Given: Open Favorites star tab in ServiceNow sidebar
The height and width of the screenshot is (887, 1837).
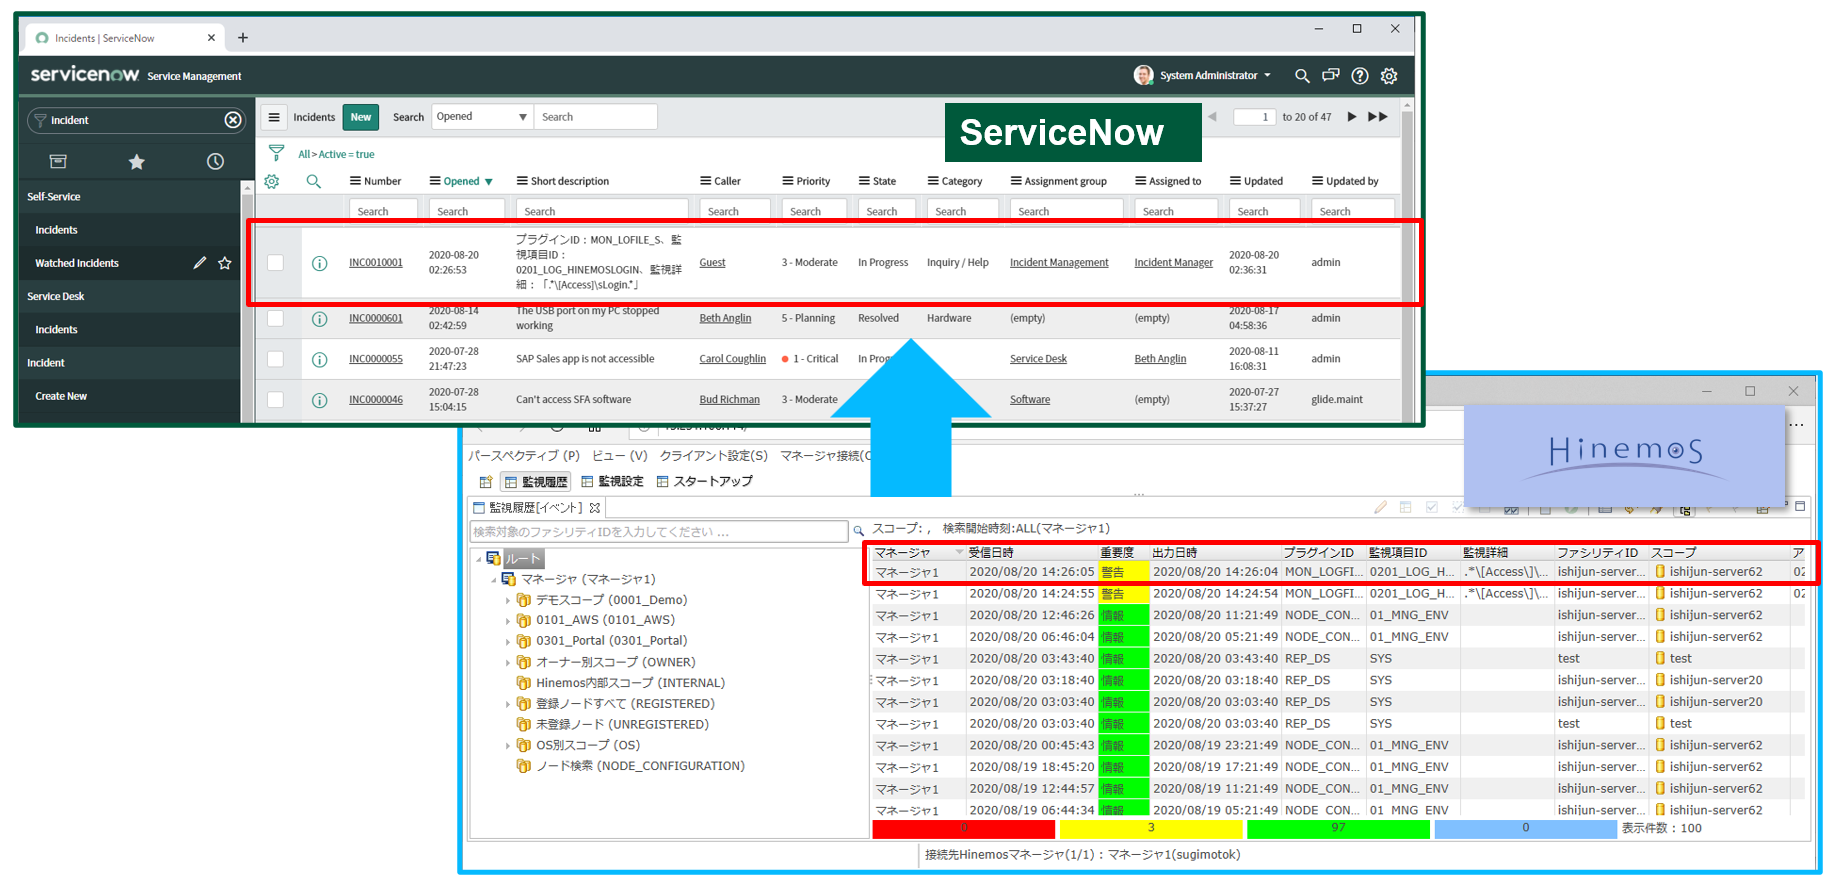Looking at the screenshot, I should point(137,162).
